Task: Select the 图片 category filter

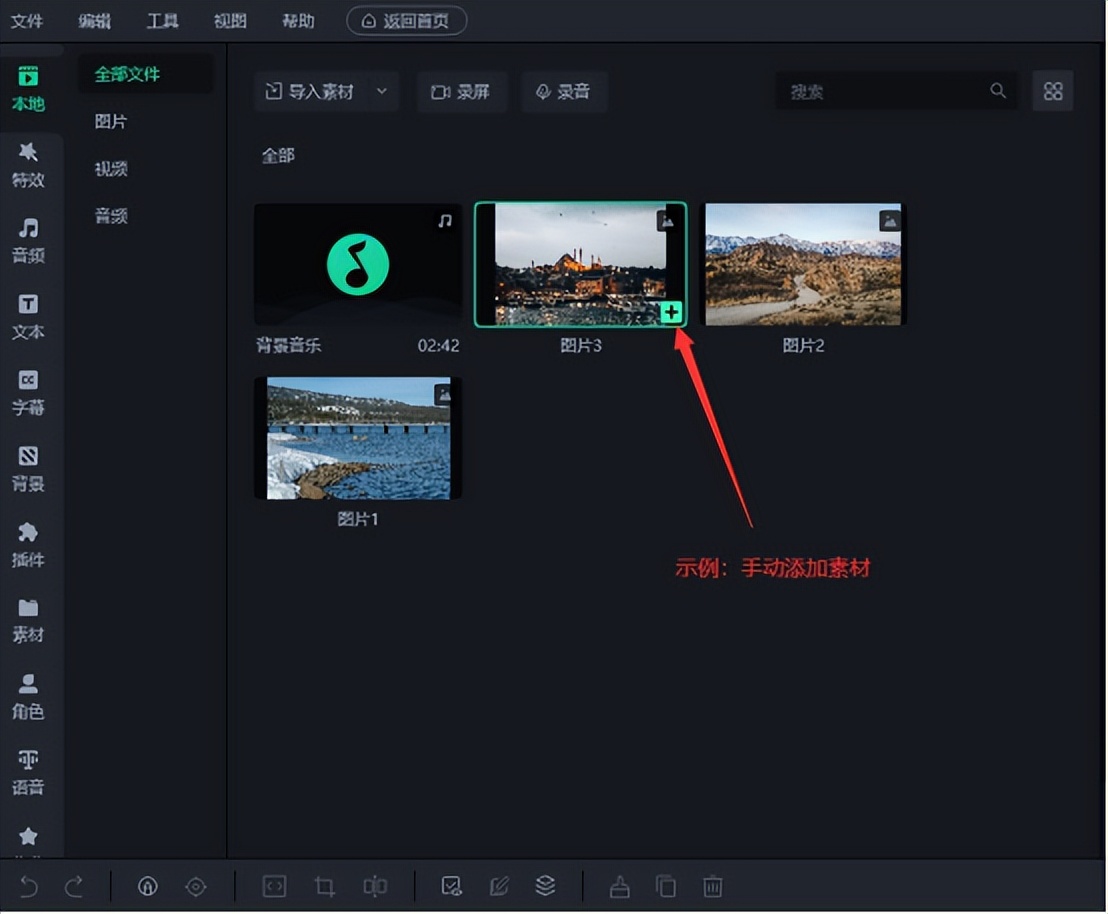Action: 111,121
